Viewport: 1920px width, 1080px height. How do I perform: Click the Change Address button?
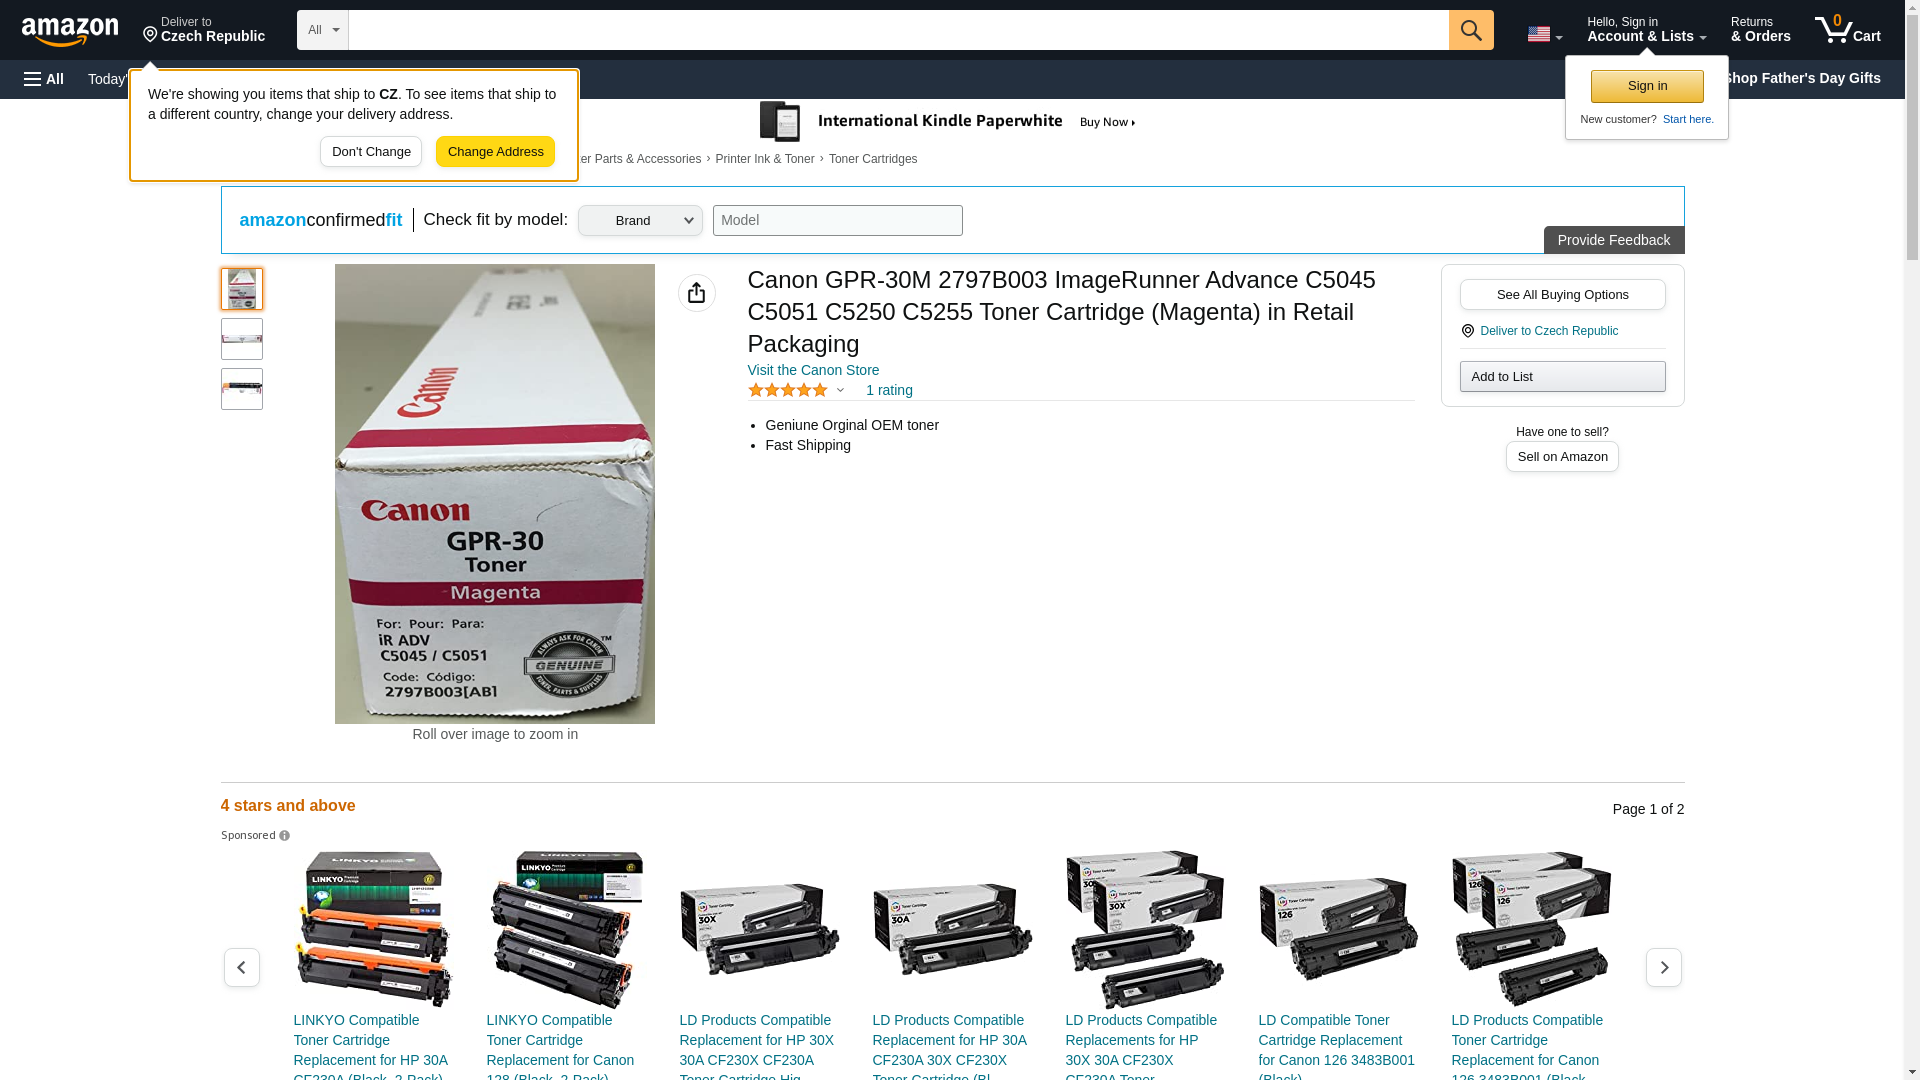[x=495, y=152]
